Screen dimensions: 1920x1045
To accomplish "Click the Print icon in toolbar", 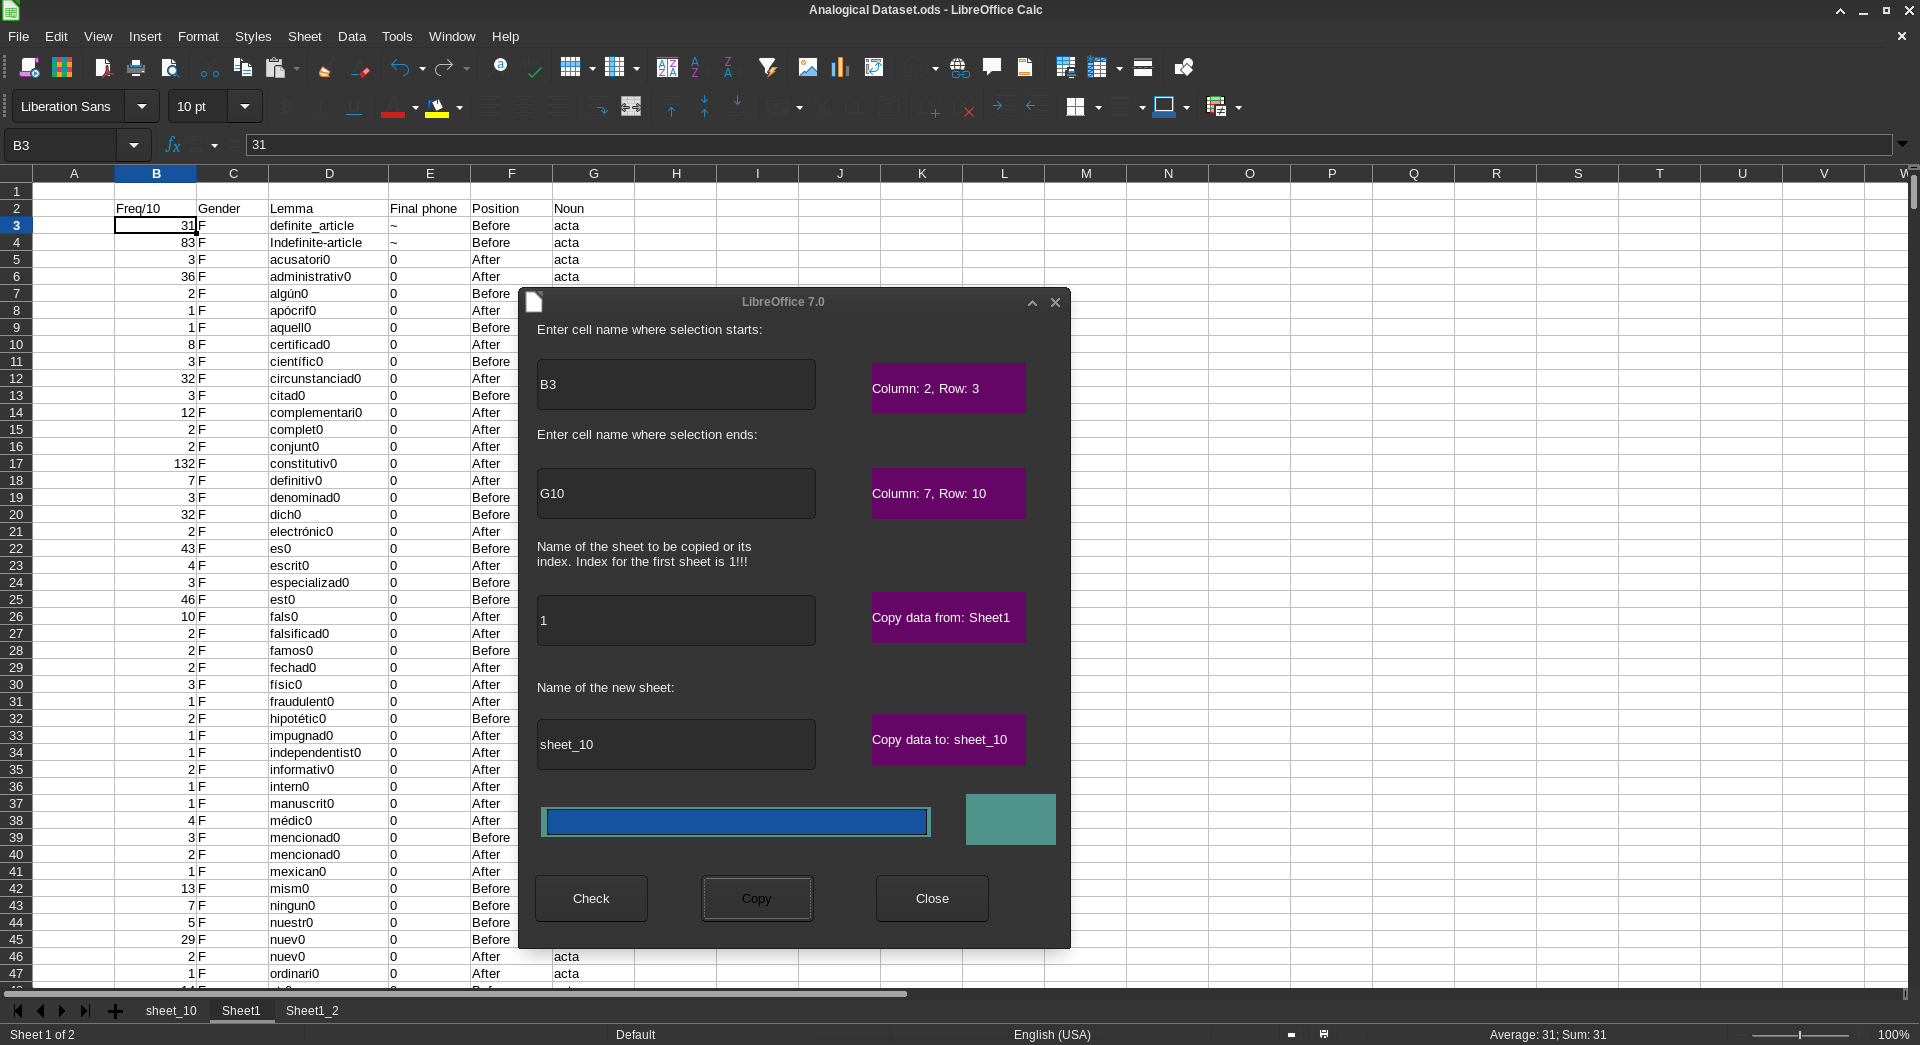I will click(136, 68).
